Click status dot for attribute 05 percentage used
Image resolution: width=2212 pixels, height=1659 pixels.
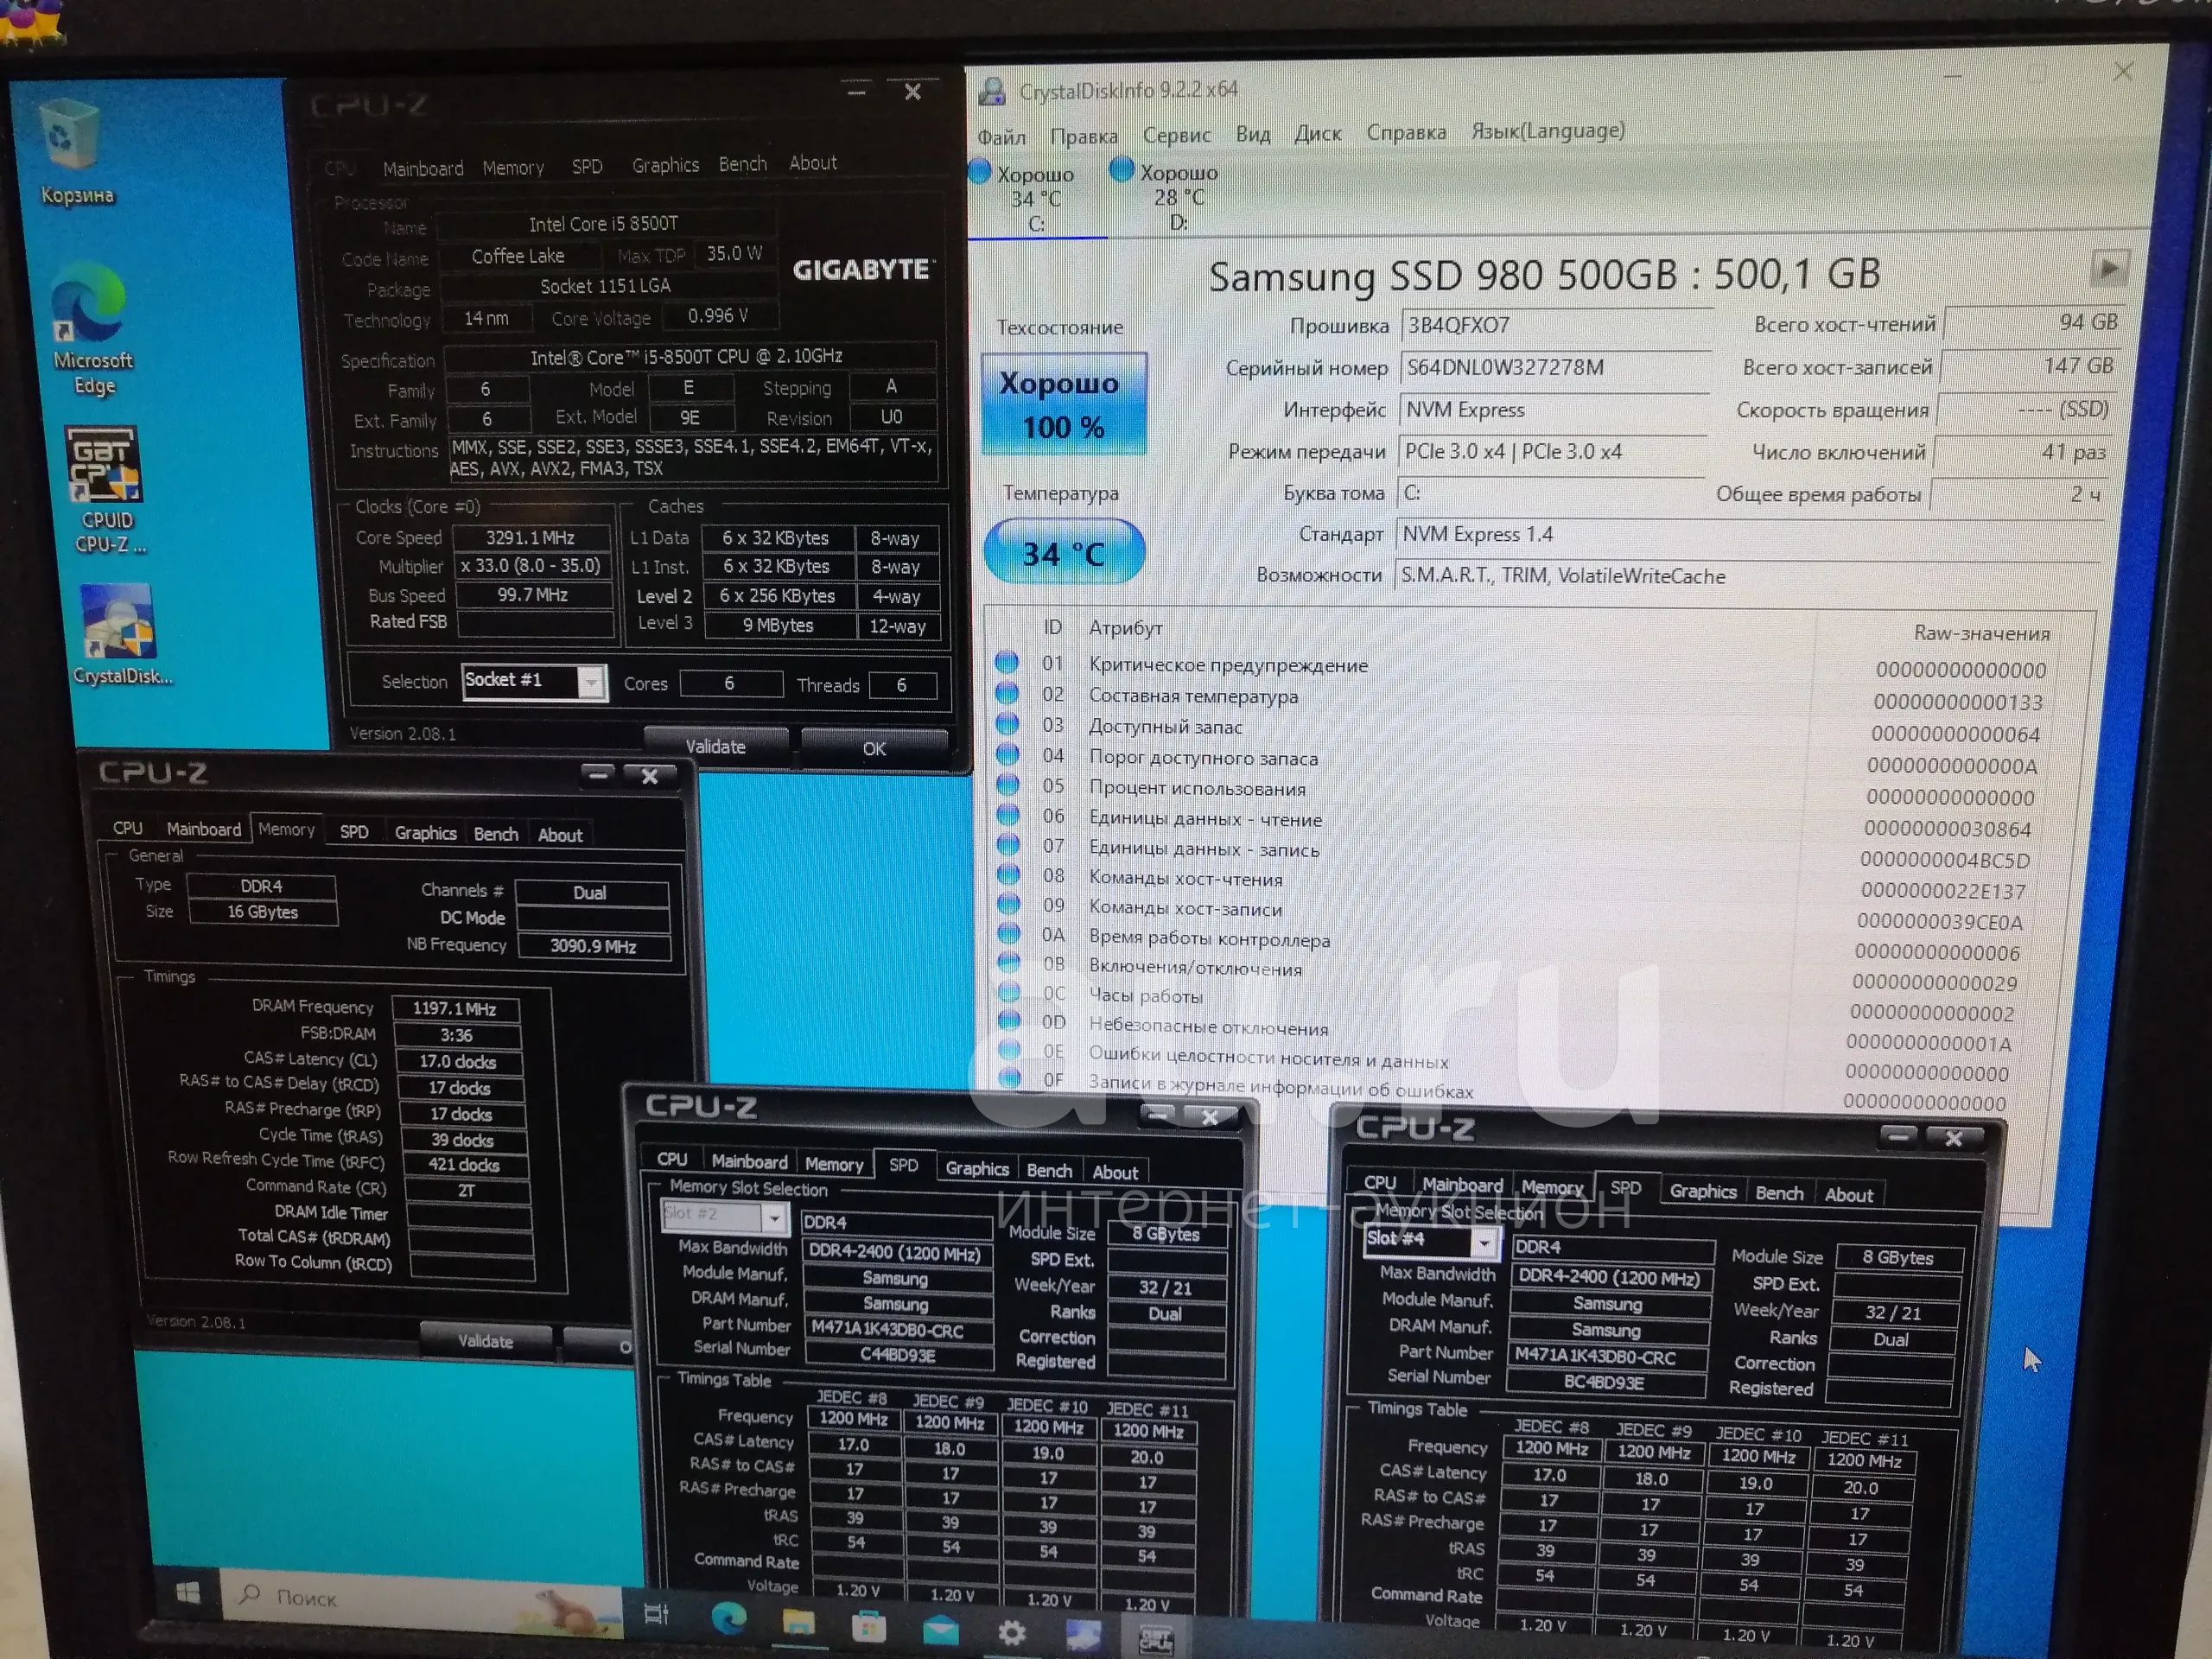click(1008, 784)
